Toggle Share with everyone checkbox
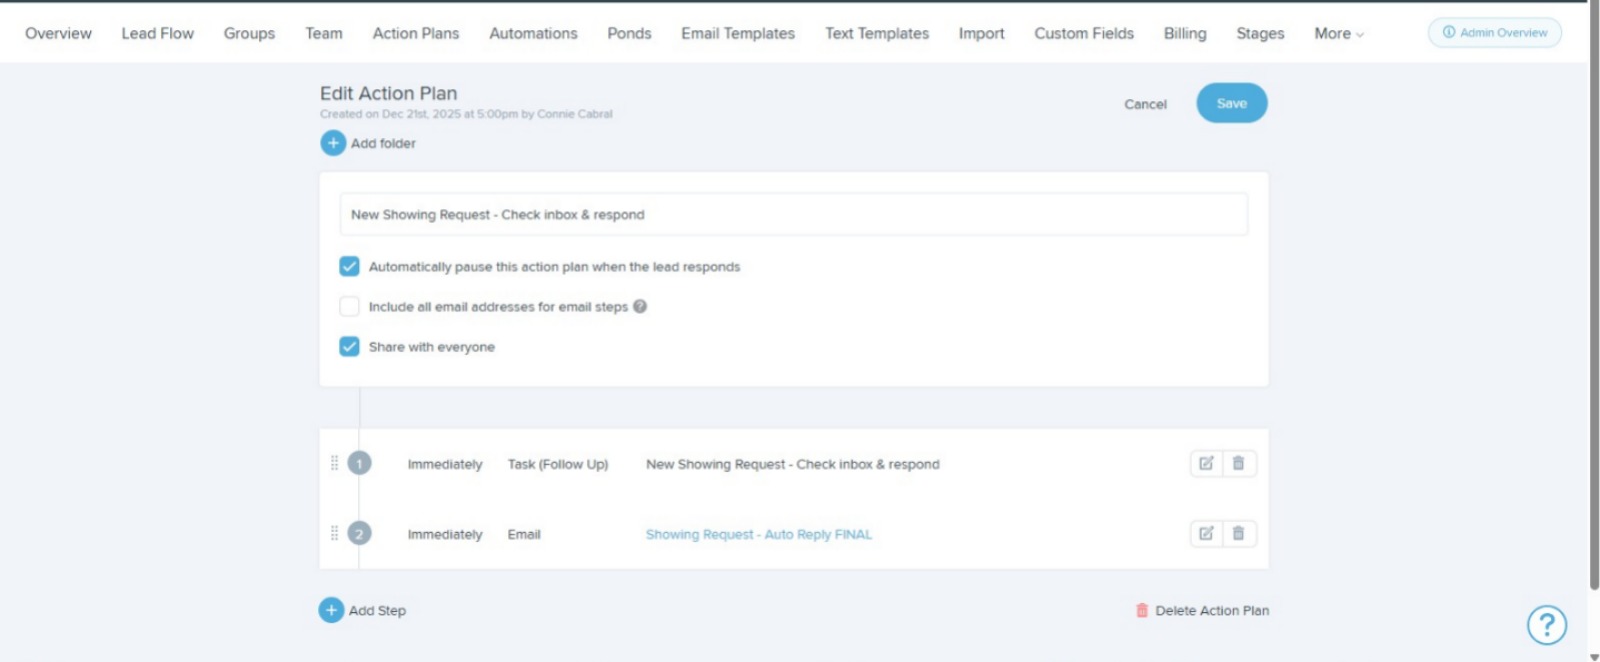Viewport: 1600px width, 662px height. coord(349,347)
